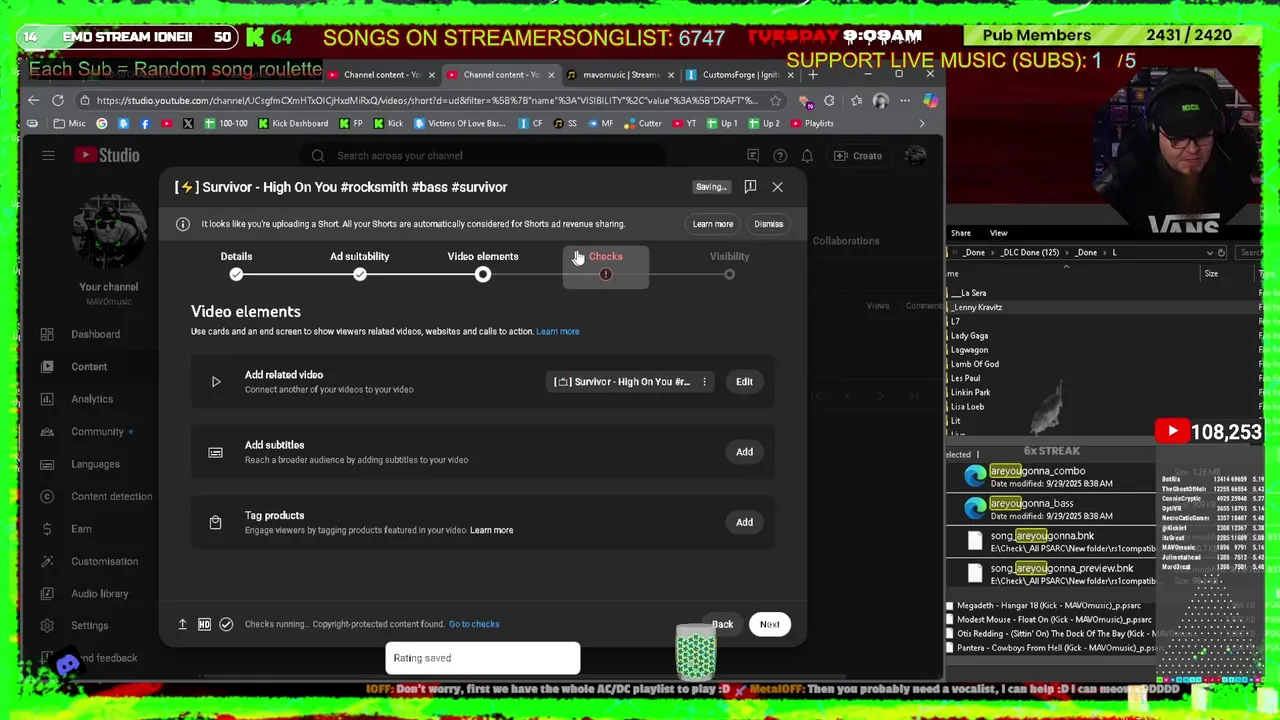Open the Victims Of Love Bas... bookmark

click(459, 123)
